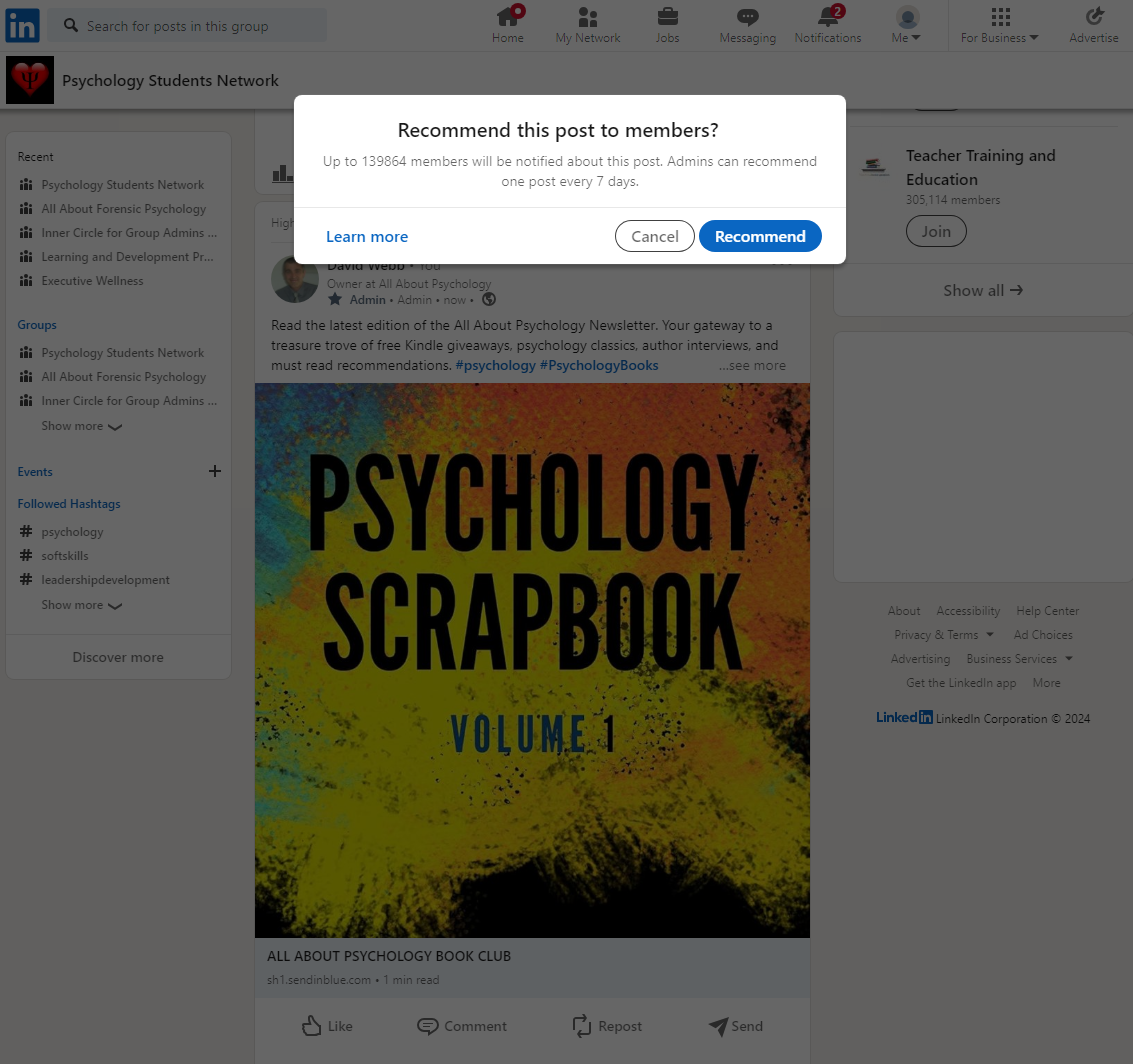Image resolution: width=1133 pixels, height=1064 pixels.
Task: Open the Business Services dropdown
Action: point(1019,658)
